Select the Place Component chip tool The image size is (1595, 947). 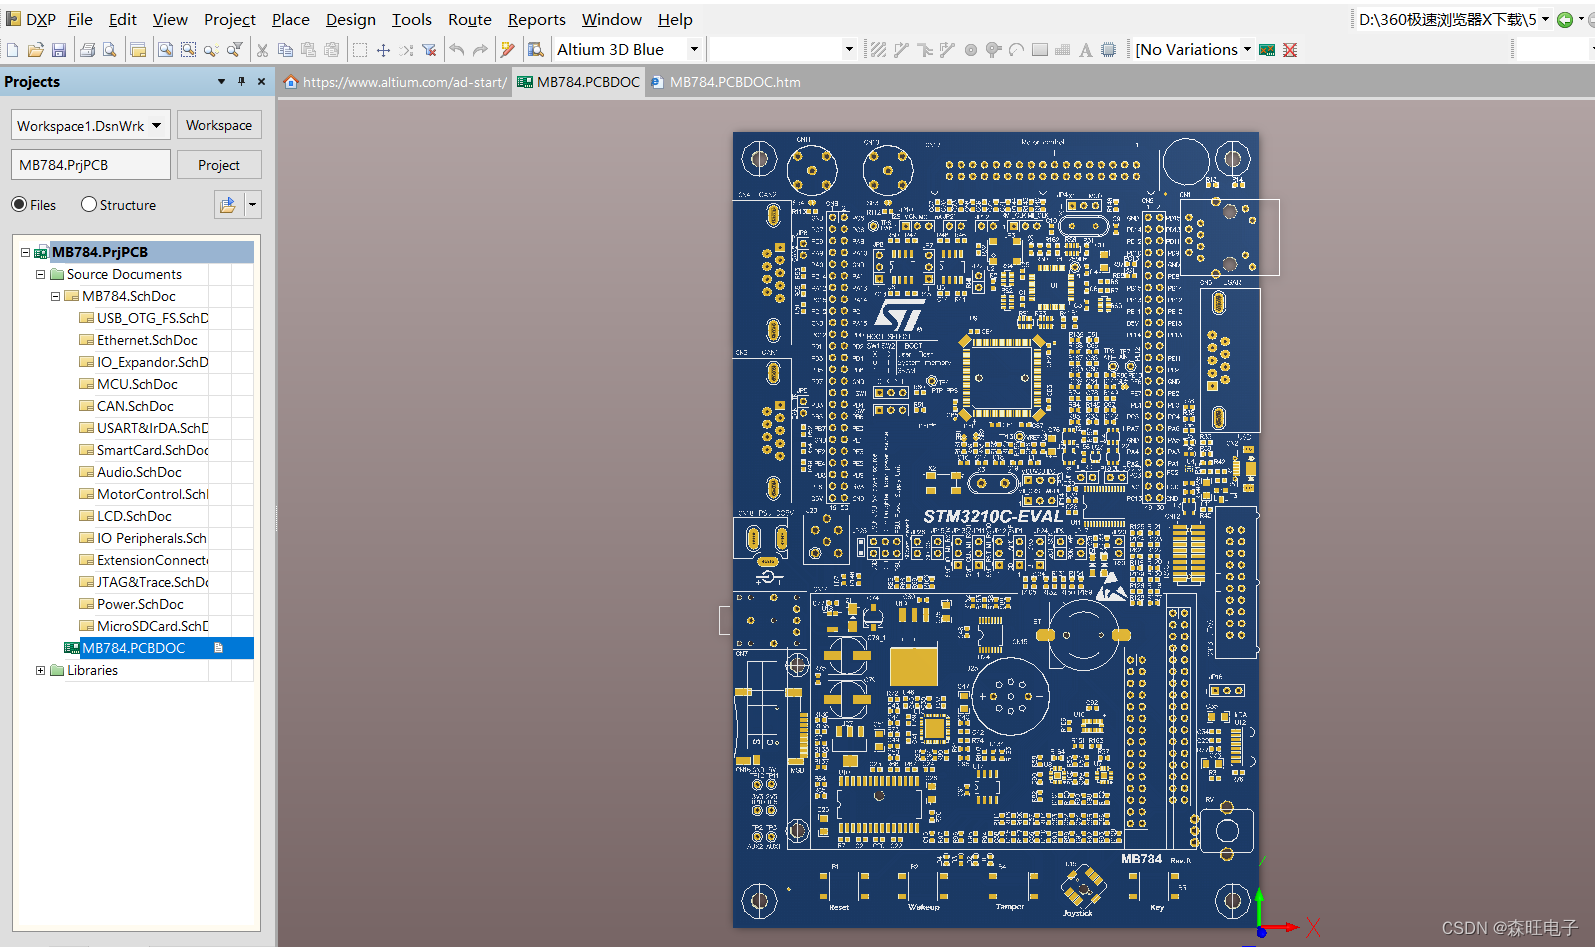1108,50
